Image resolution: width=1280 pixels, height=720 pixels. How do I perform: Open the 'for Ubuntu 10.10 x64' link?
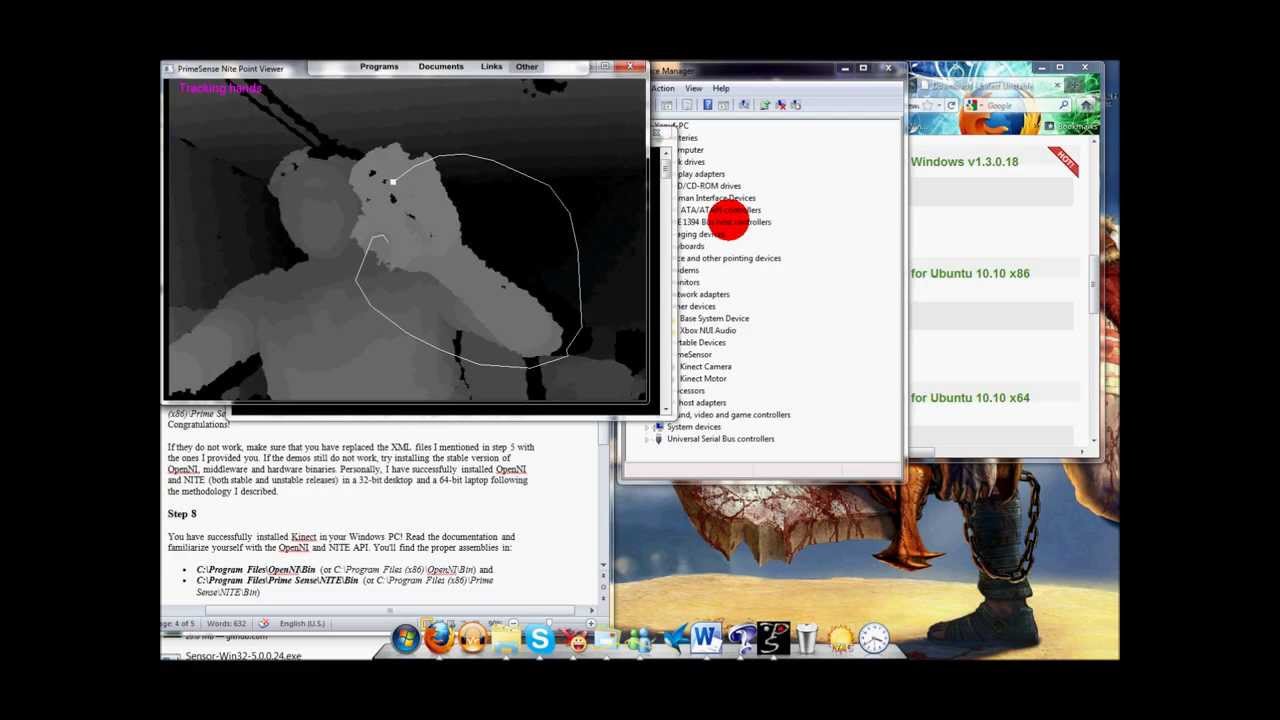pyautogui.click(x=970, y=398)
